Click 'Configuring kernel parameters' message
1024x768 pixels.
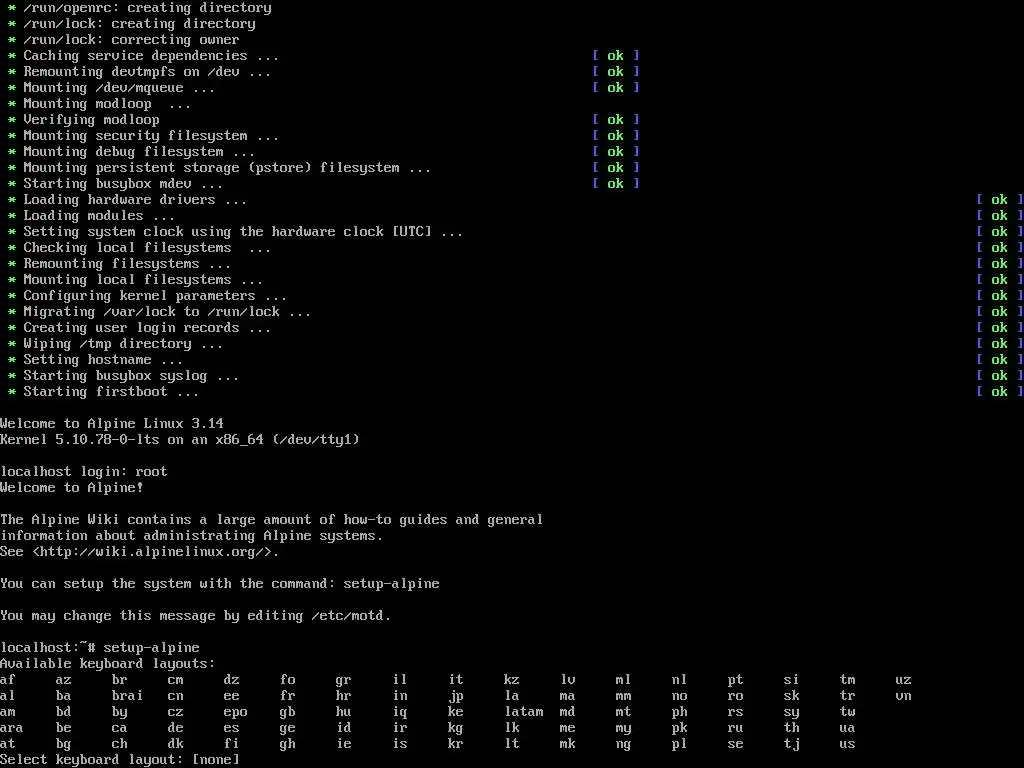155,296
